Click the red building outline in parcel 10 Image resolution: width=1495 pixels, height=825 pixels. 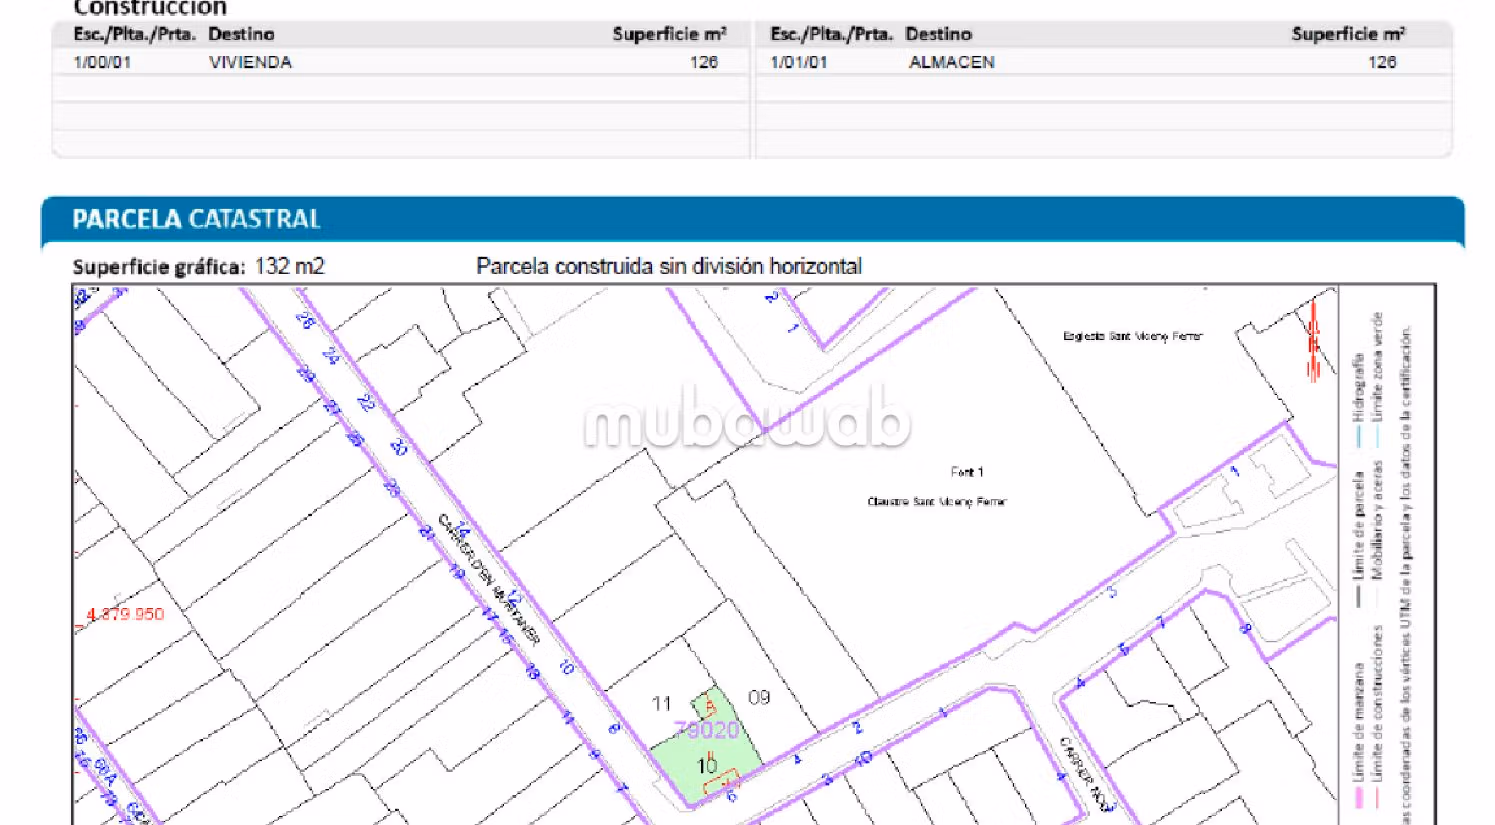point(720,780)
